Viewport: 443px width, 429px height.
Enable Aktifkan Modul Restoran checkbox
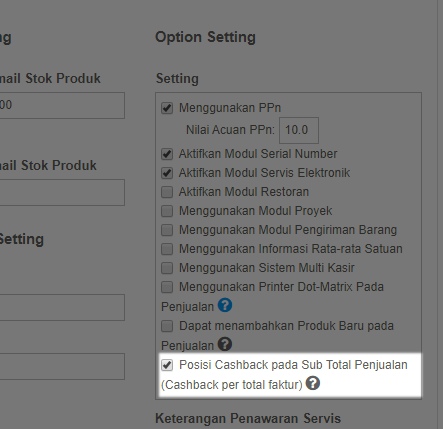(167, 192)
